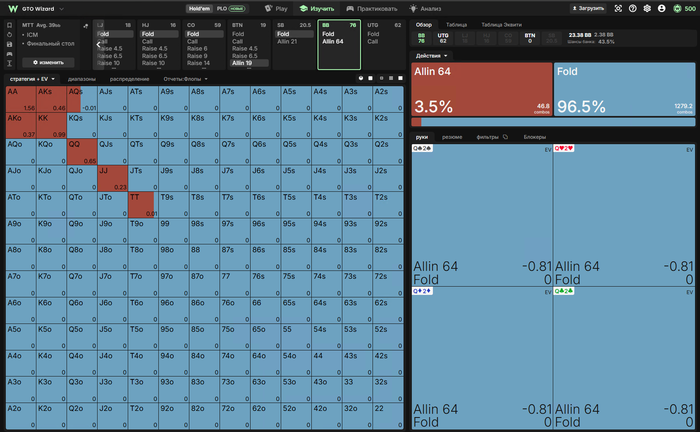Expand the стратегия + EV dropdown
This screenshot has width=700, height=432.
pos(32,79)
